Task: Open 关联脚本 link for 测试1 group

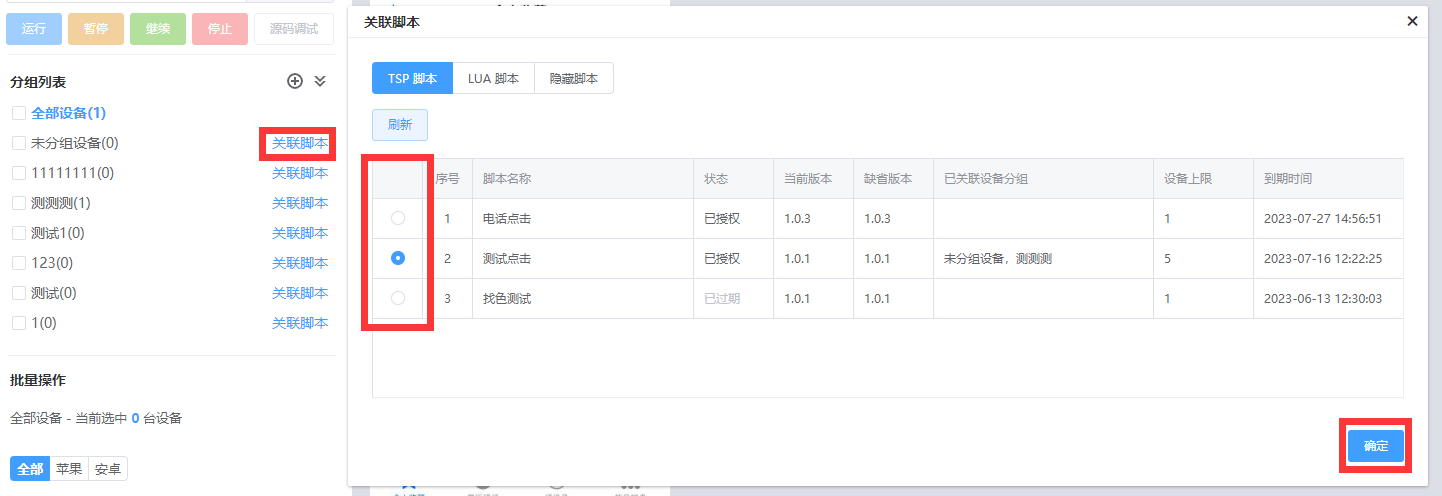Action: coord(300,233)
